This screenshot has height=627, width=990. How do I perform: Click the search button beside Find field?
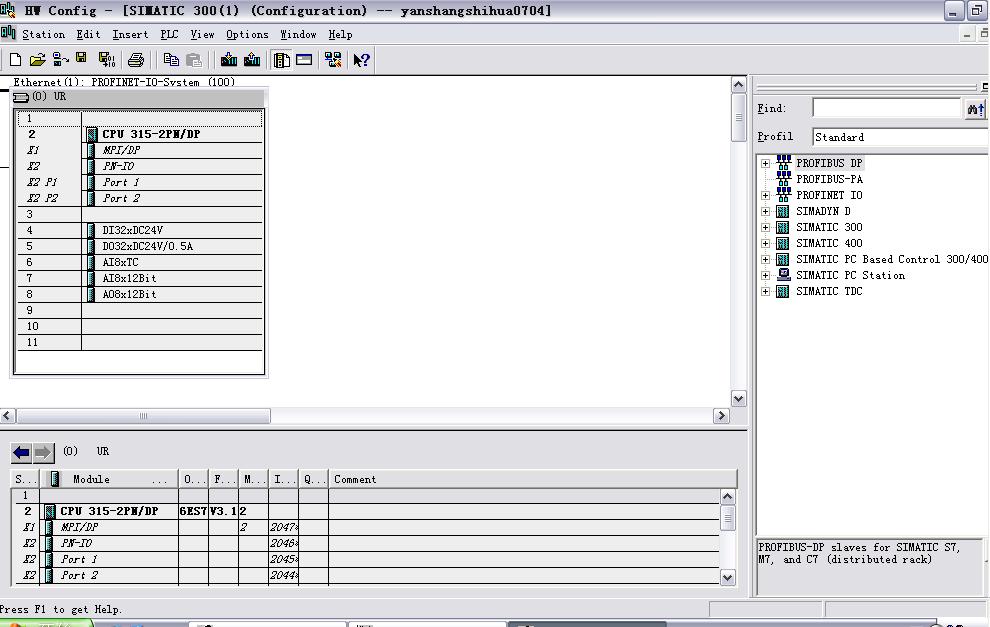pyautogui.click(x=974, y=109)
